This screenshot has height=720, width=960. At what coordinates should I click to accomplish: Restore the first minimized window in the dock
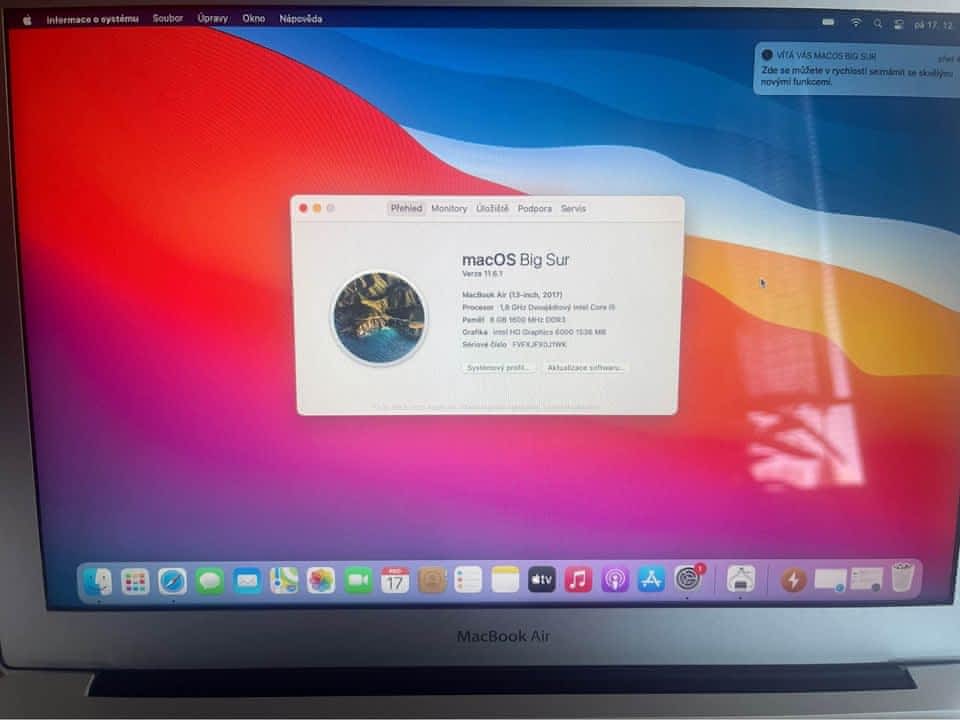click(830, 580)
